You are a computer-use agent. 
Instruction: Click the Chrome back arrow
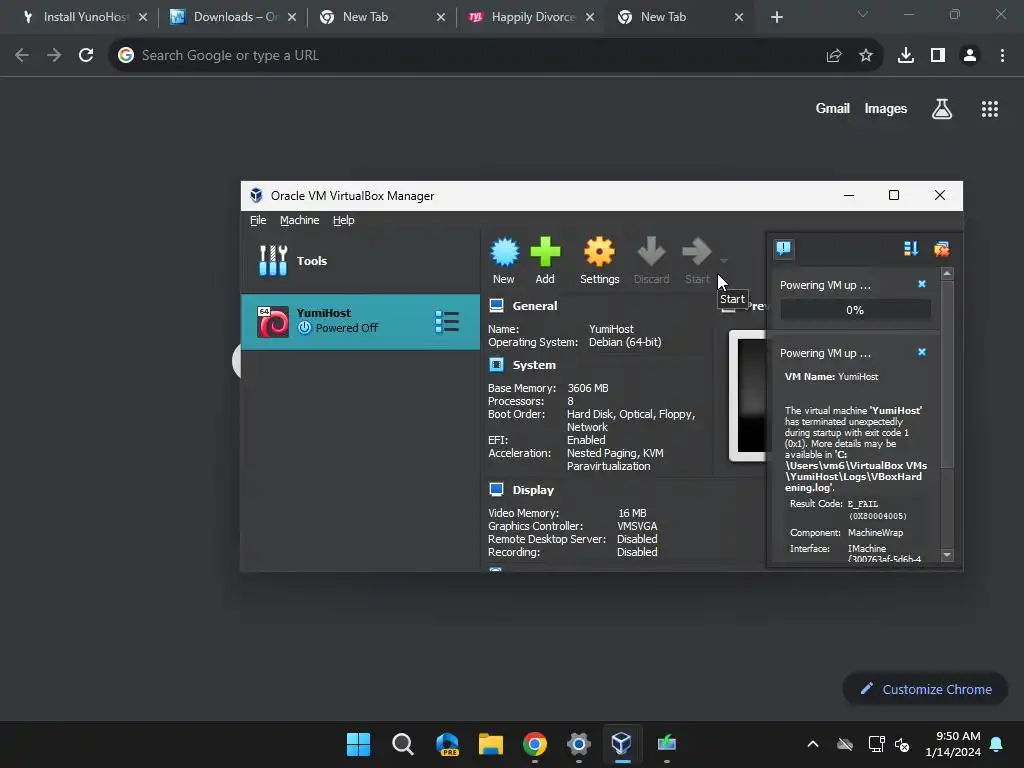22,56
